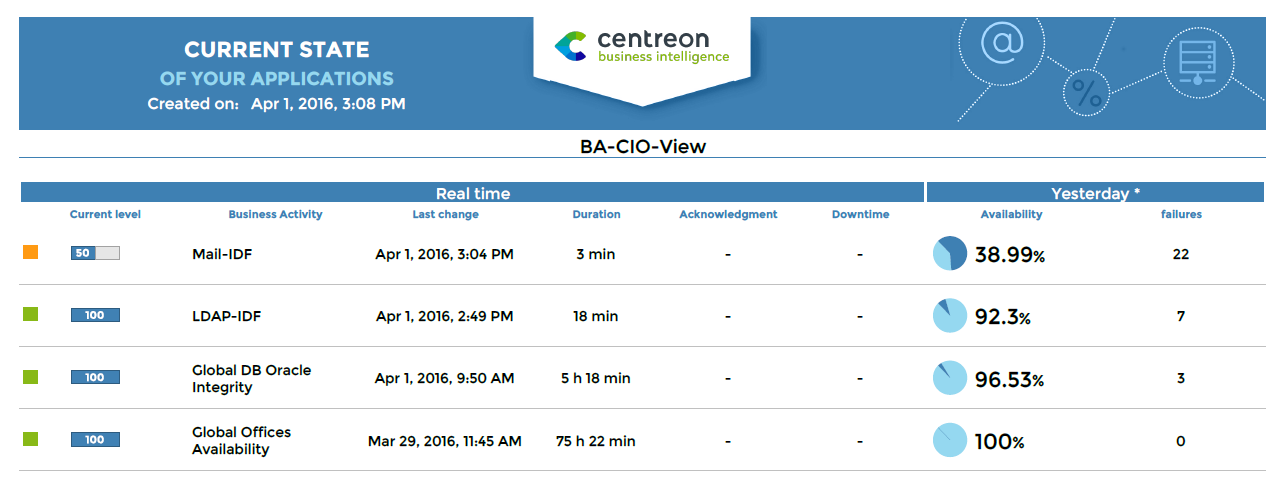Open Global Offices Availability activity

point(241,441)
